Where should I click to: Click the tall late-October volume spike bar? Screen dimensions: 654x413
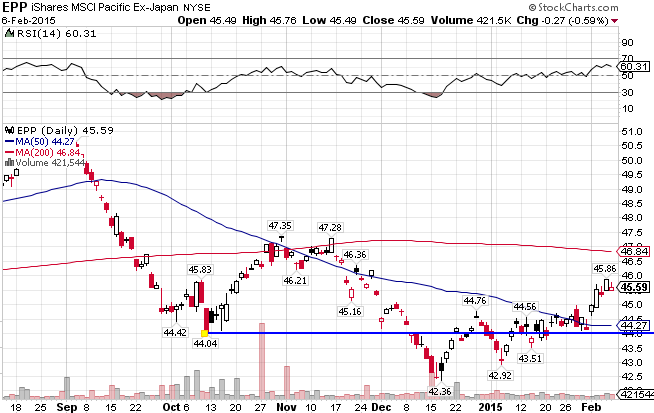pos(262,360)
